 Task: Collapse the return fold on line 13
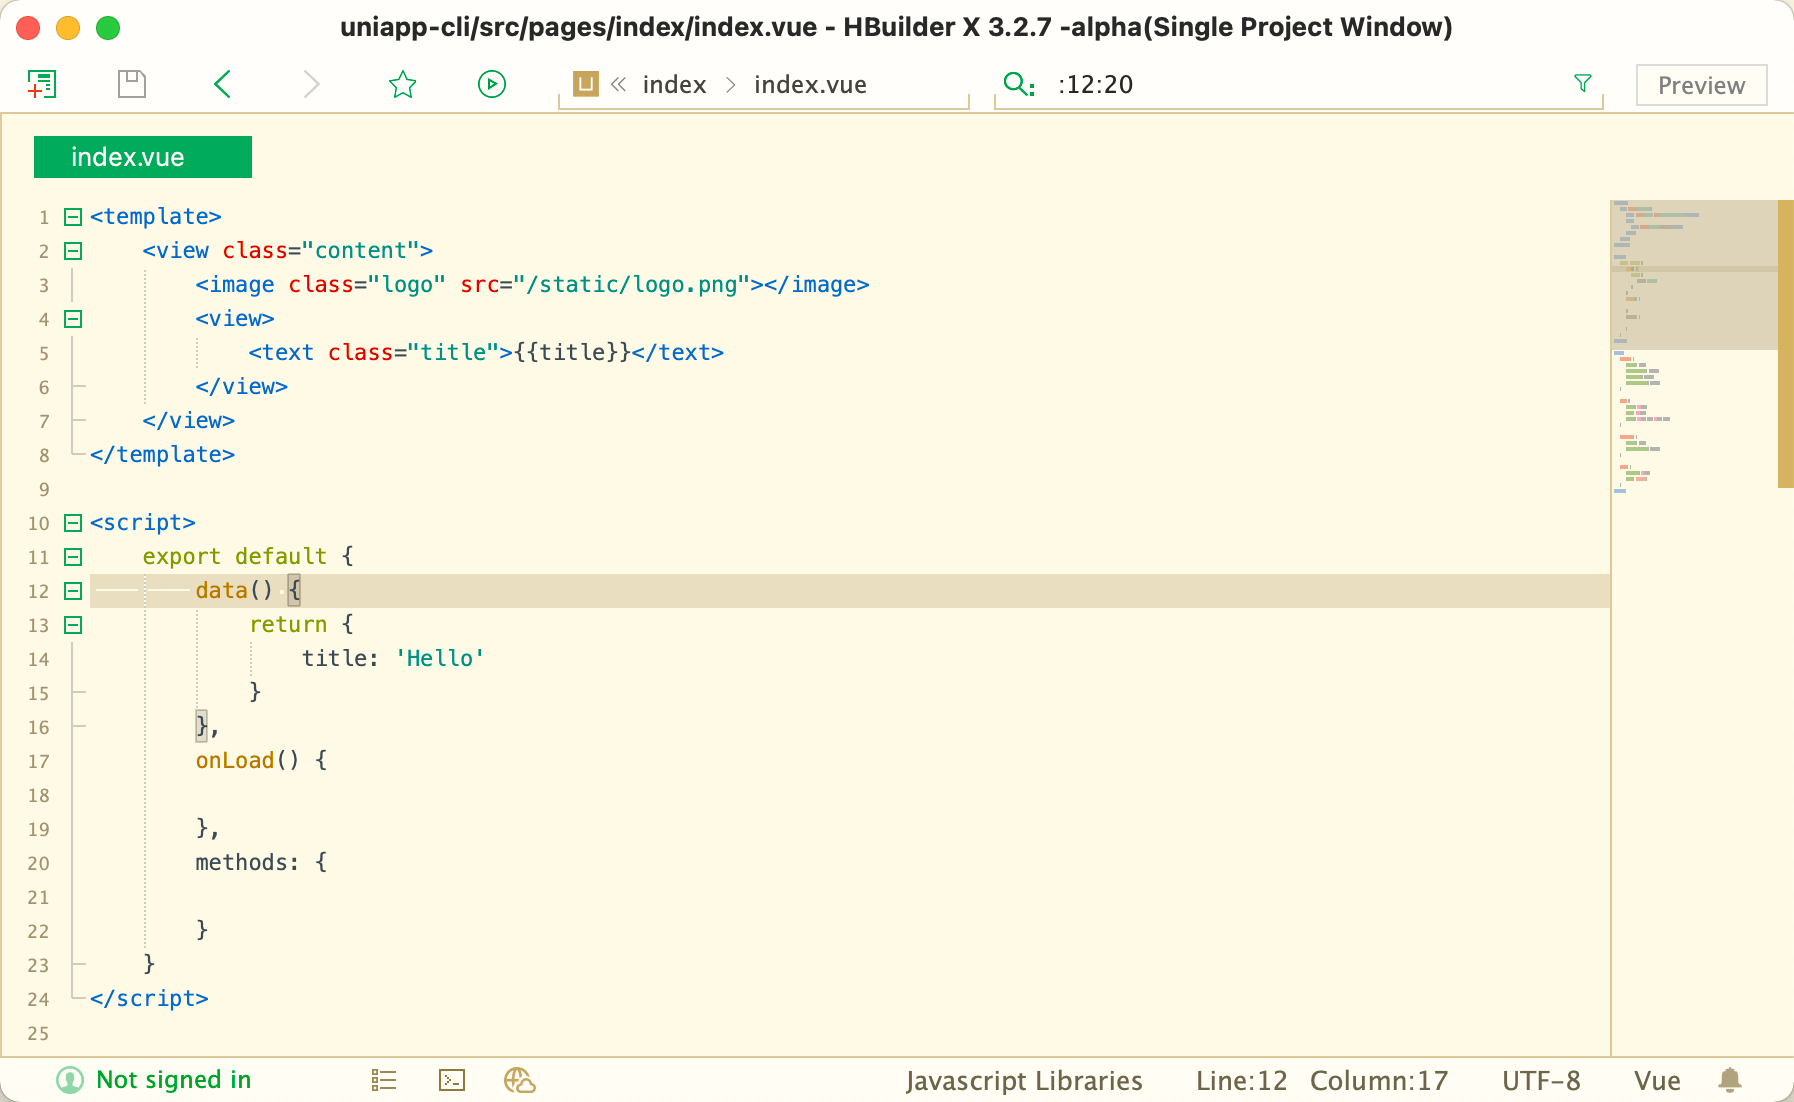[x=73, y=625]
